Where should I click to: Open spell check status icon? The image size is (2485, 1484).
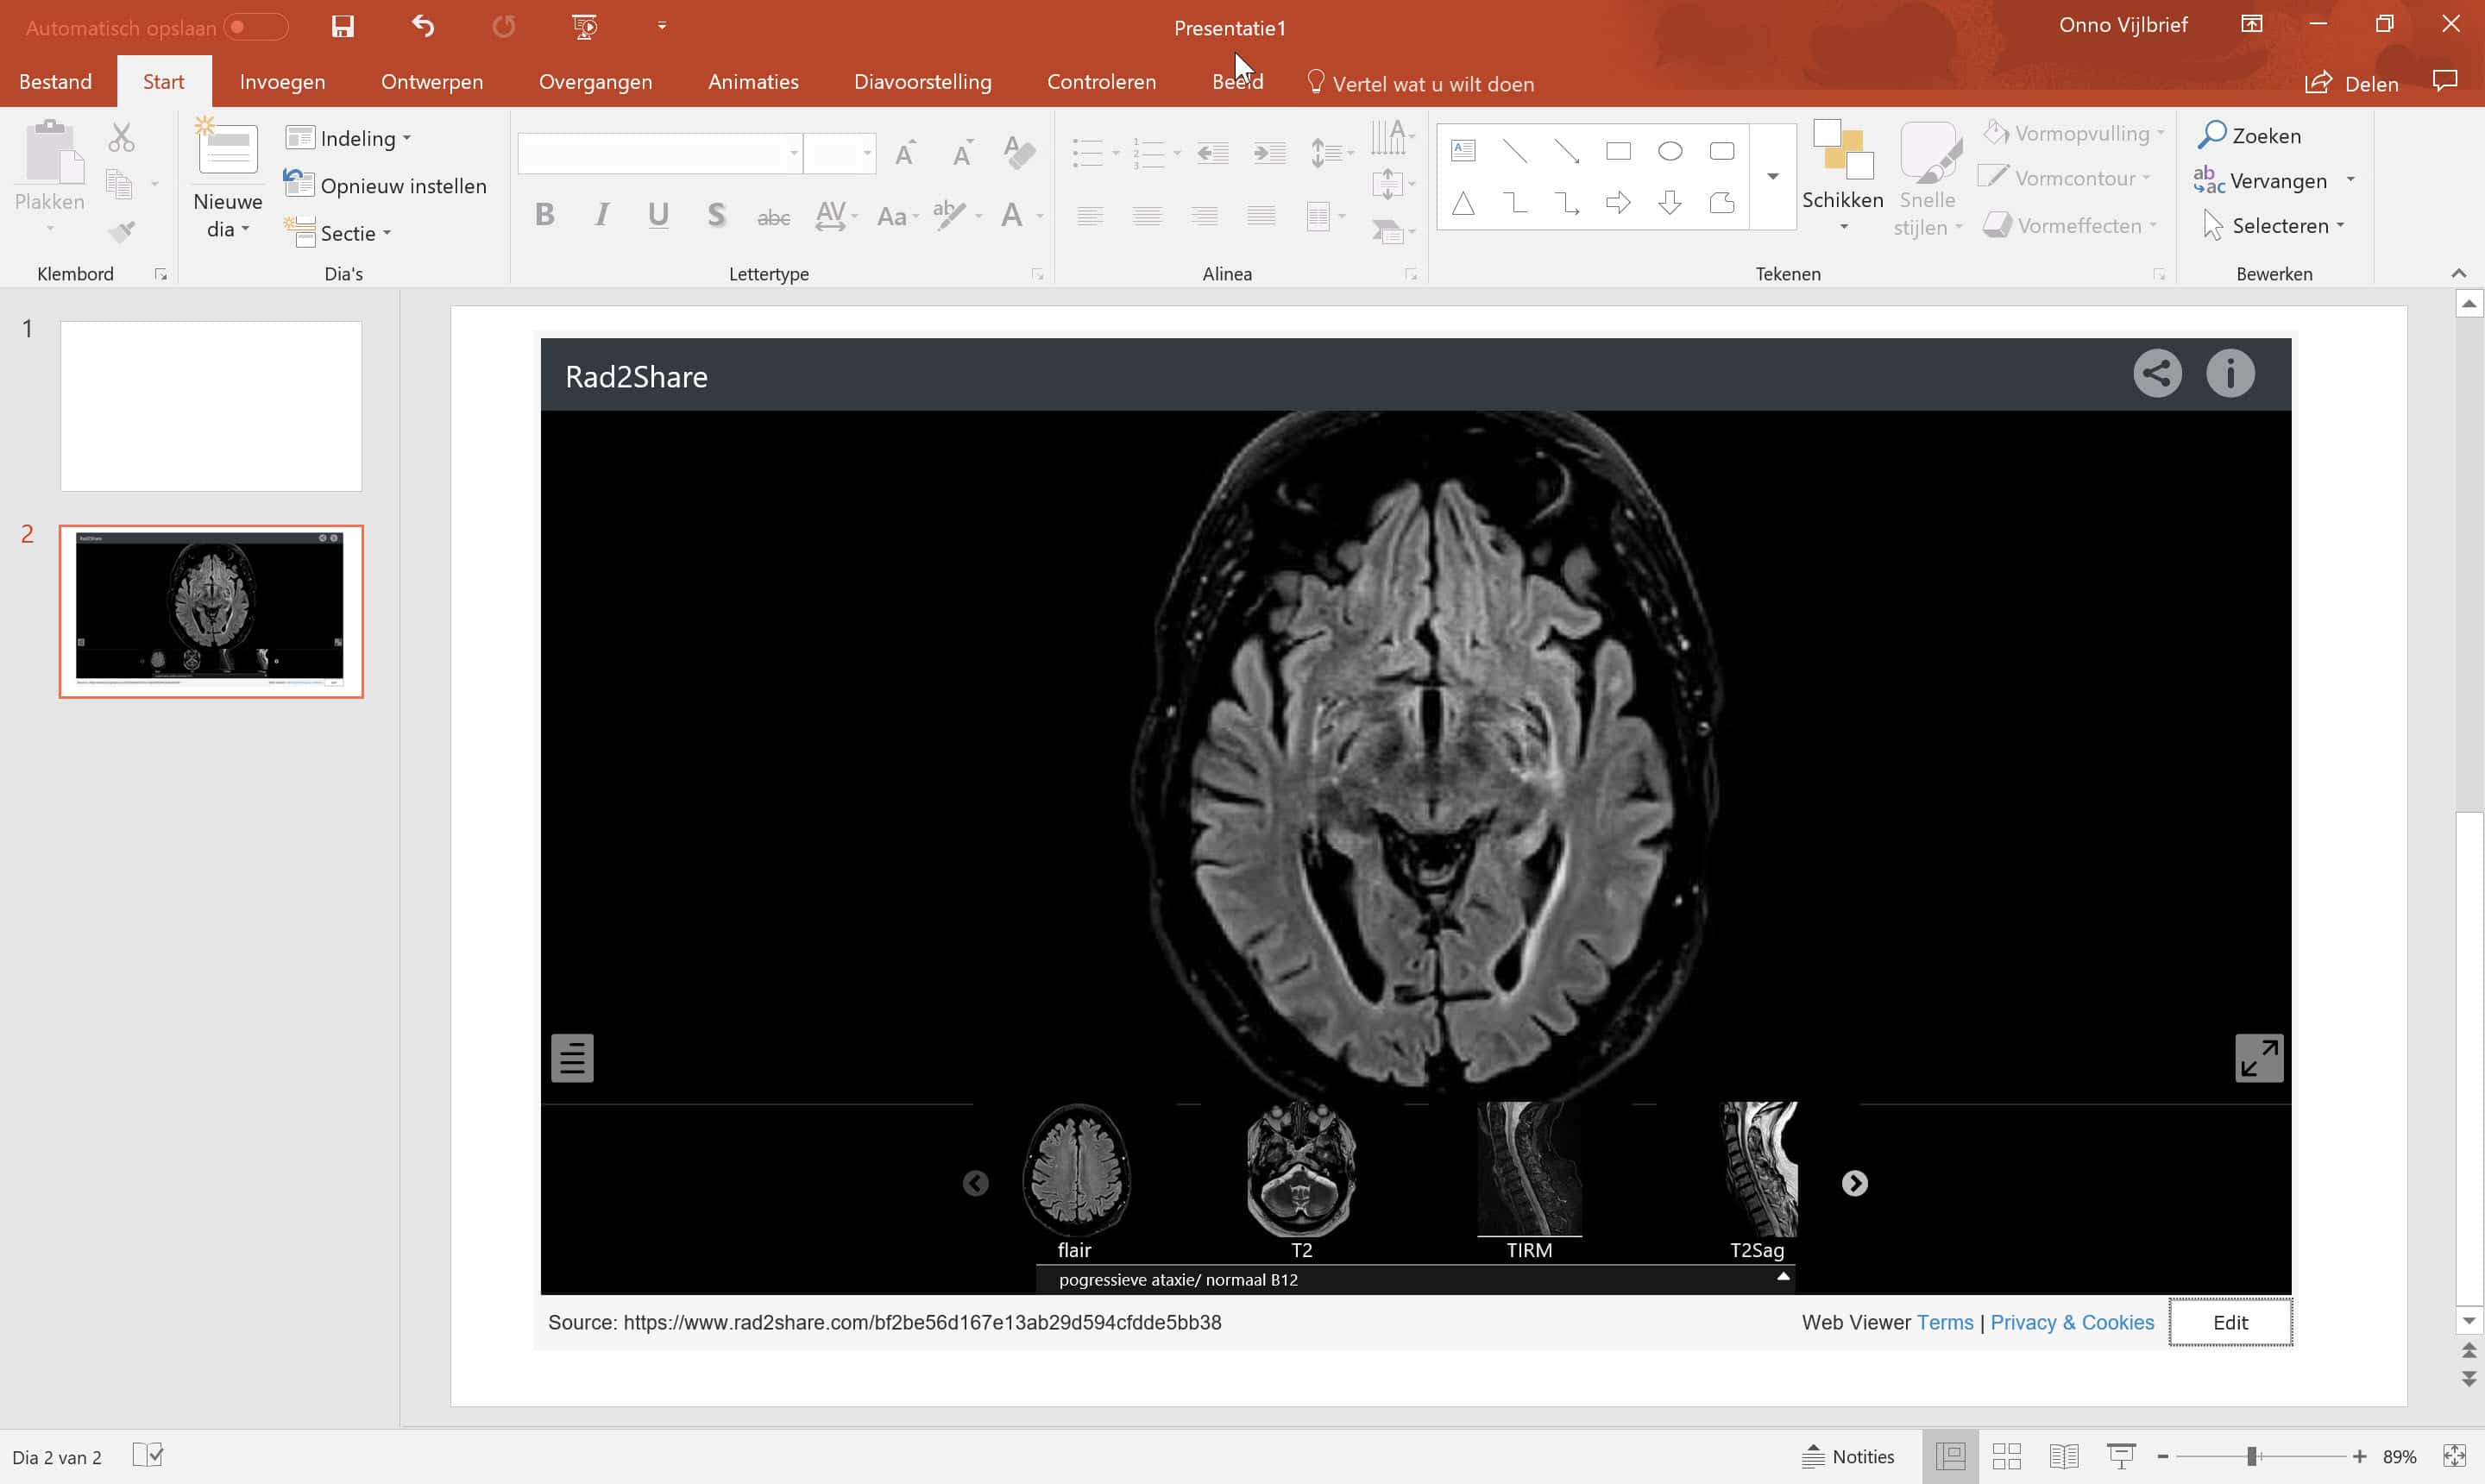coord(147,1455)
